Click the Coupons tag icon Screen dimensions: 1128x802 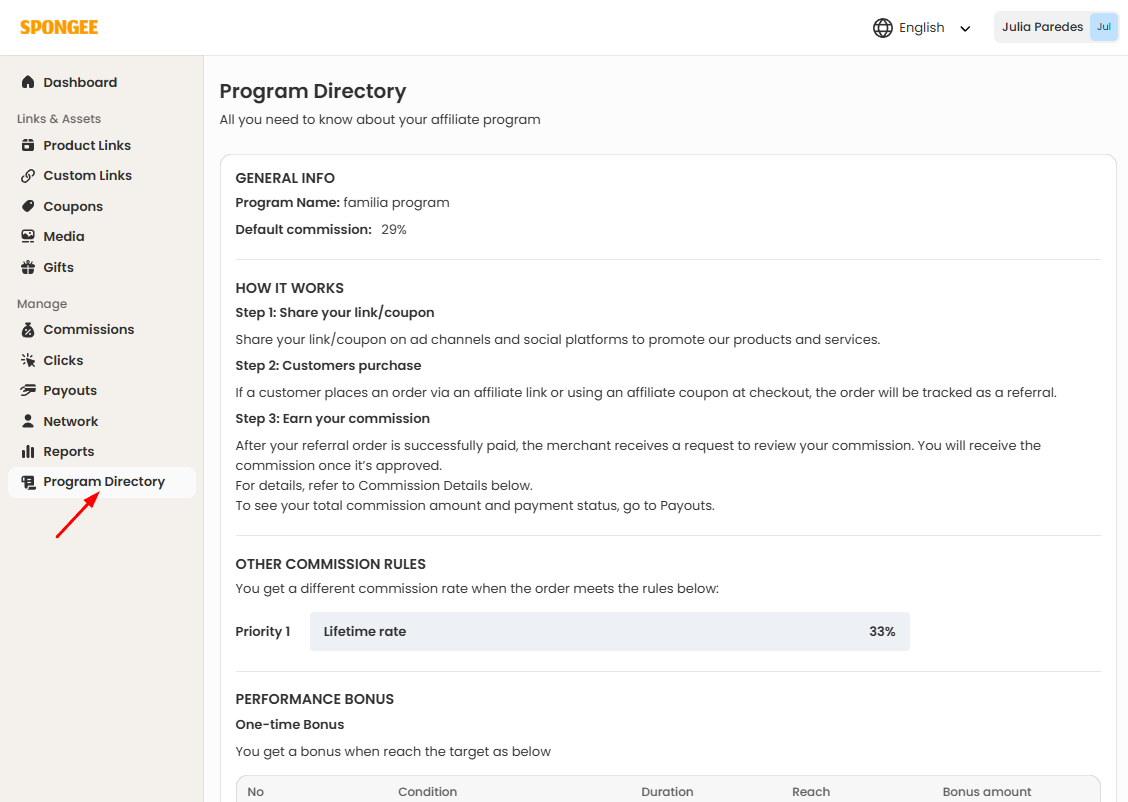(28, 207)
